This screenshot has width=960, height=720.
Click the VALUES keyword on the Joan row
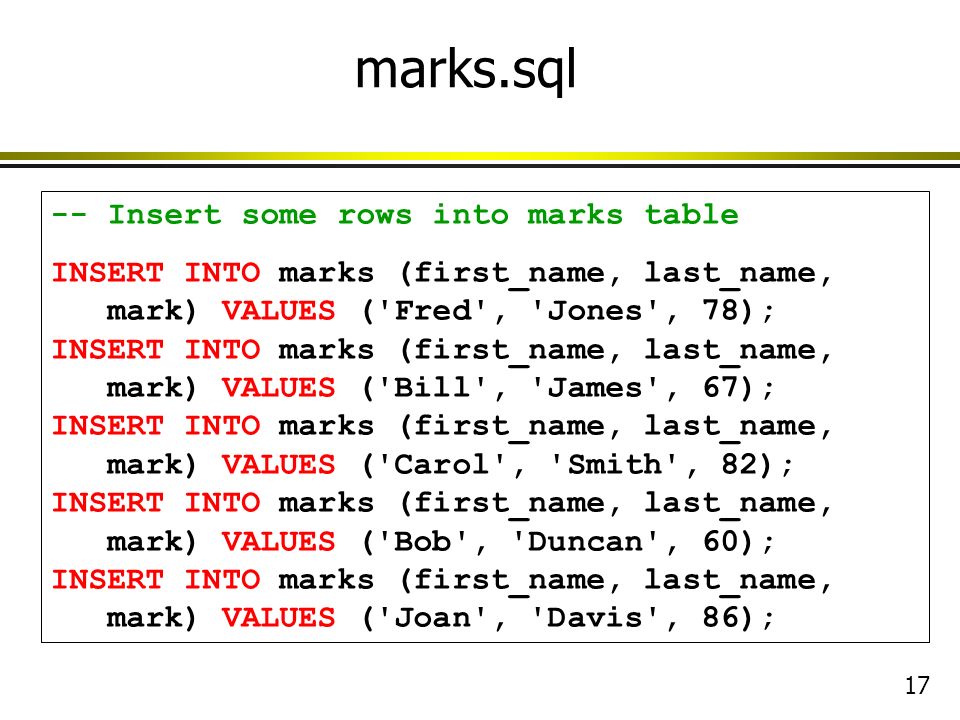pos(279,618)
